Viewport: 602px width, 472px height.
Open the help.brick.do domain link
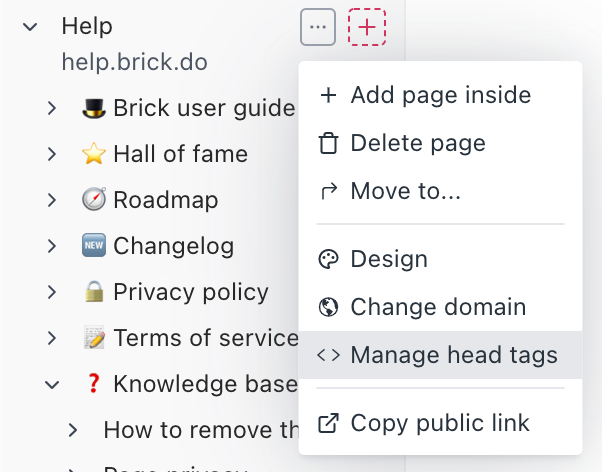(x=134, y=62)
